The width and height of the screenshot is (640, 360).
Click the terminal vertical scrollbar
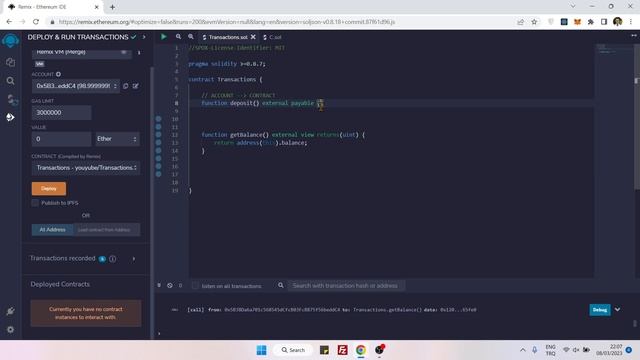point(635,323)
